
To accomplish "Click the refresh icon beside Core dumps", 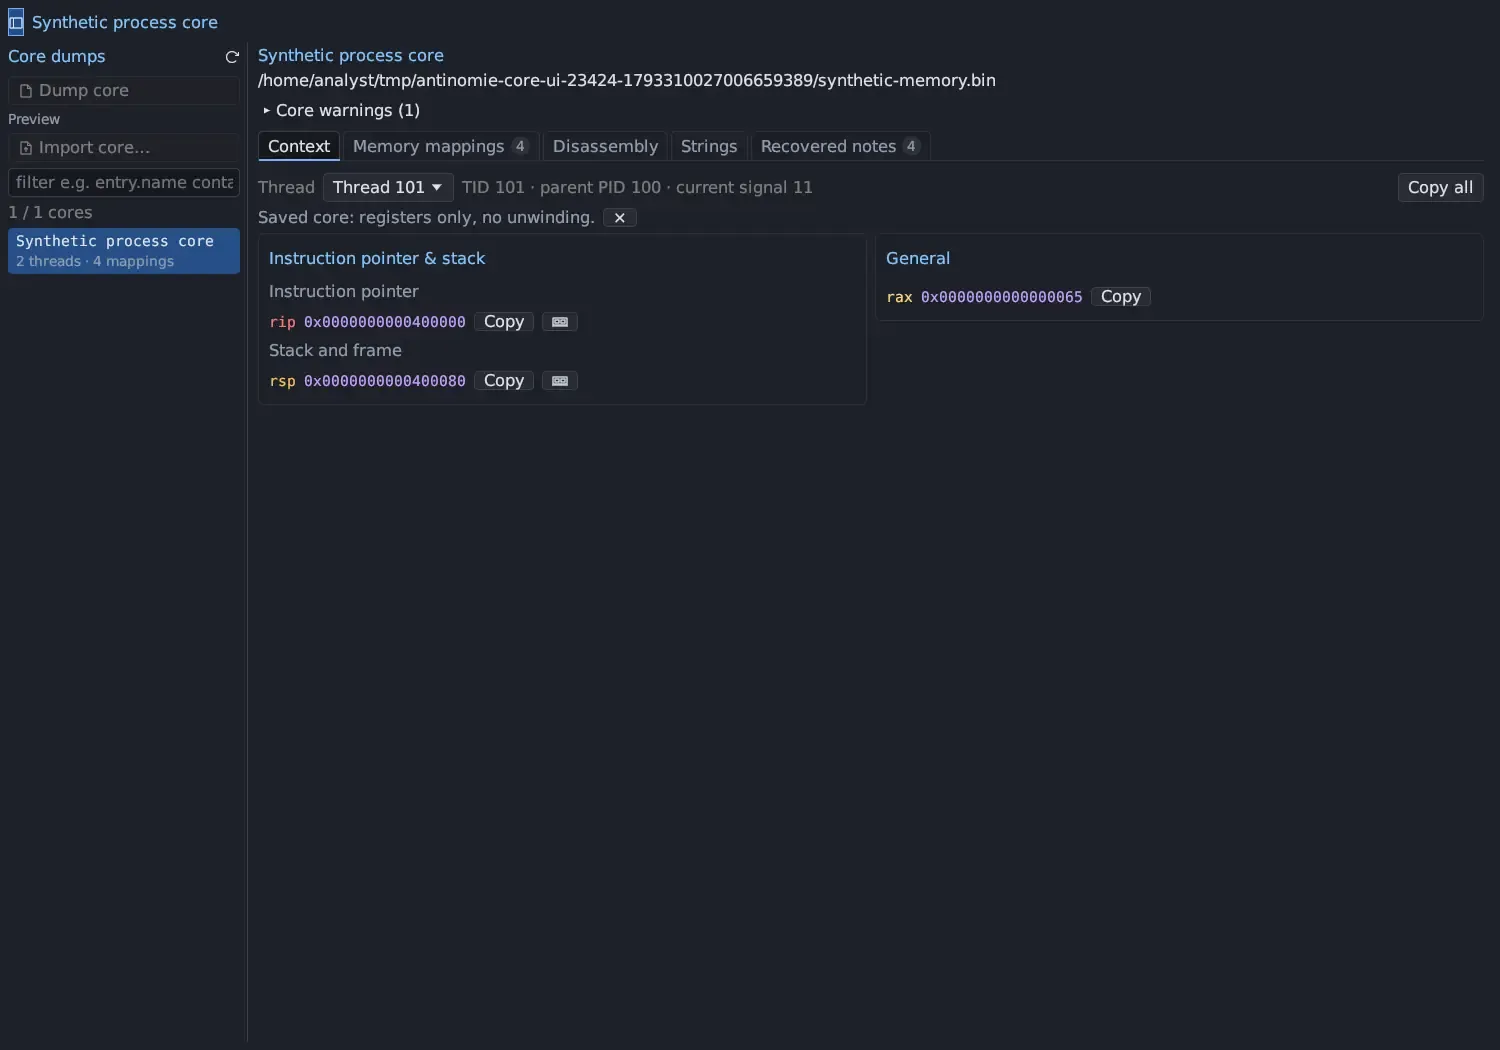I will pyautogui.click(x=232, y=57).
